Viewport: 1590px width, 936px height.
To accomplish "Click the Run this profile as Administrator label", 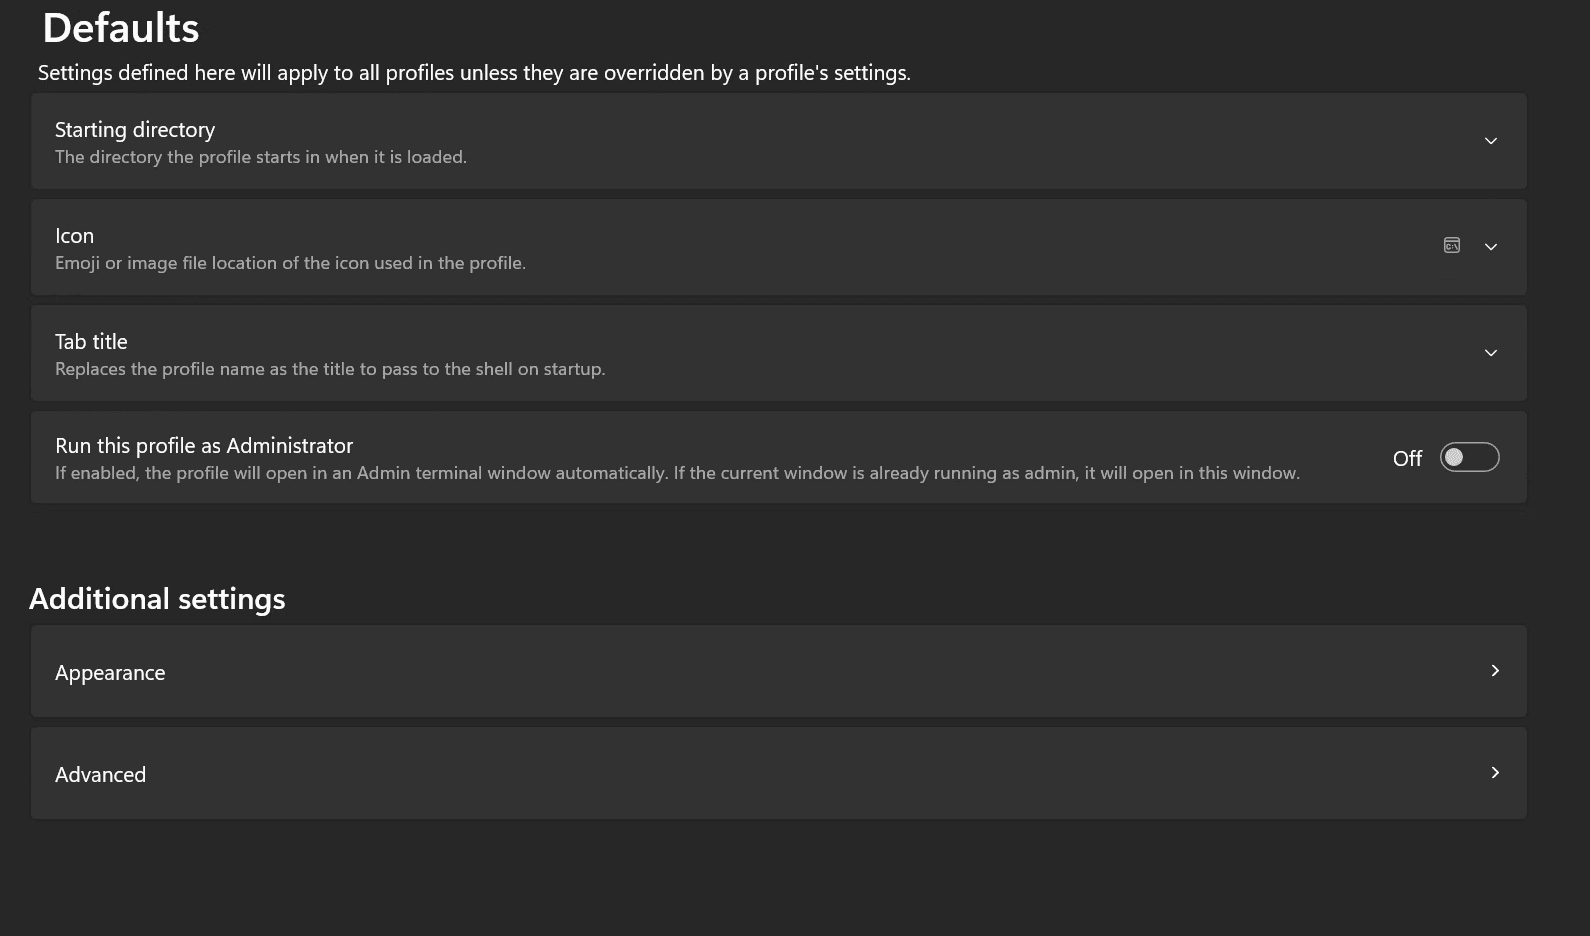I will pos(204,446).
